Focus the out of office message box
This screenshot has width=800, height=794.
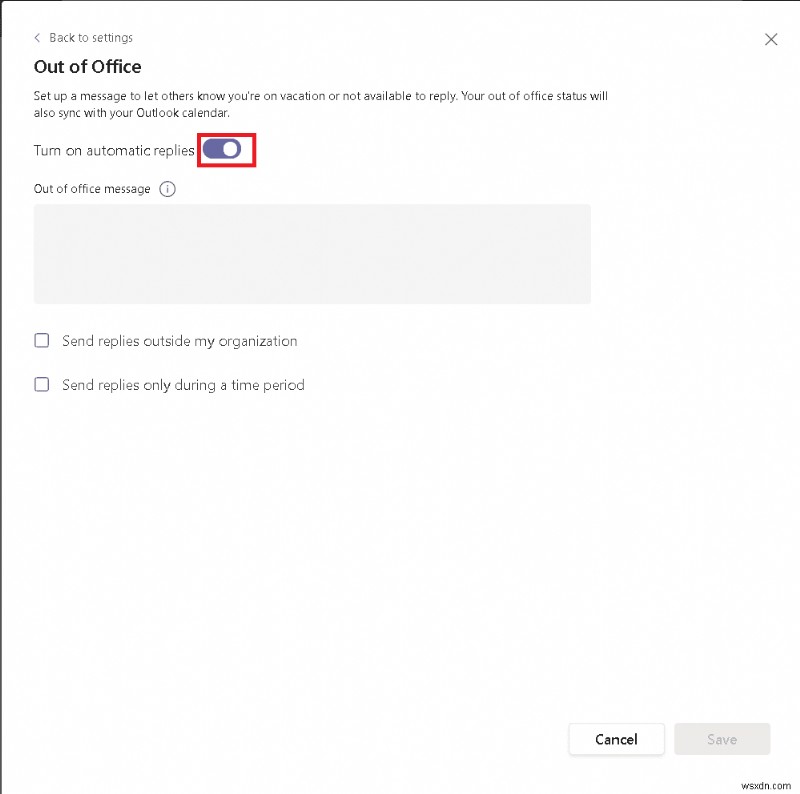coord(312,254)
